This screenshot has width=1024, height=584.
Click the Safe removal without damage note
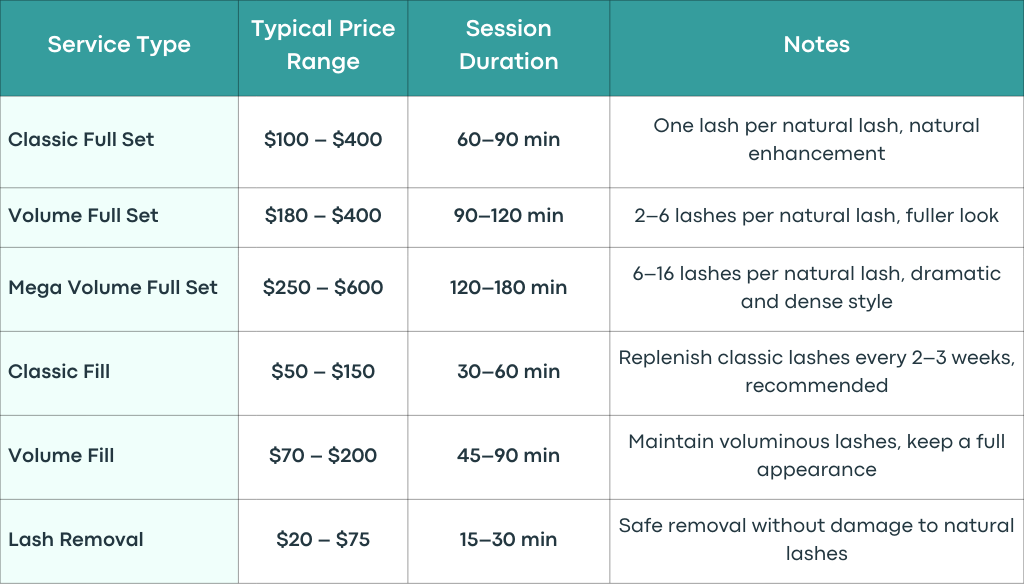pyautogui.click(x=816, y=540)
